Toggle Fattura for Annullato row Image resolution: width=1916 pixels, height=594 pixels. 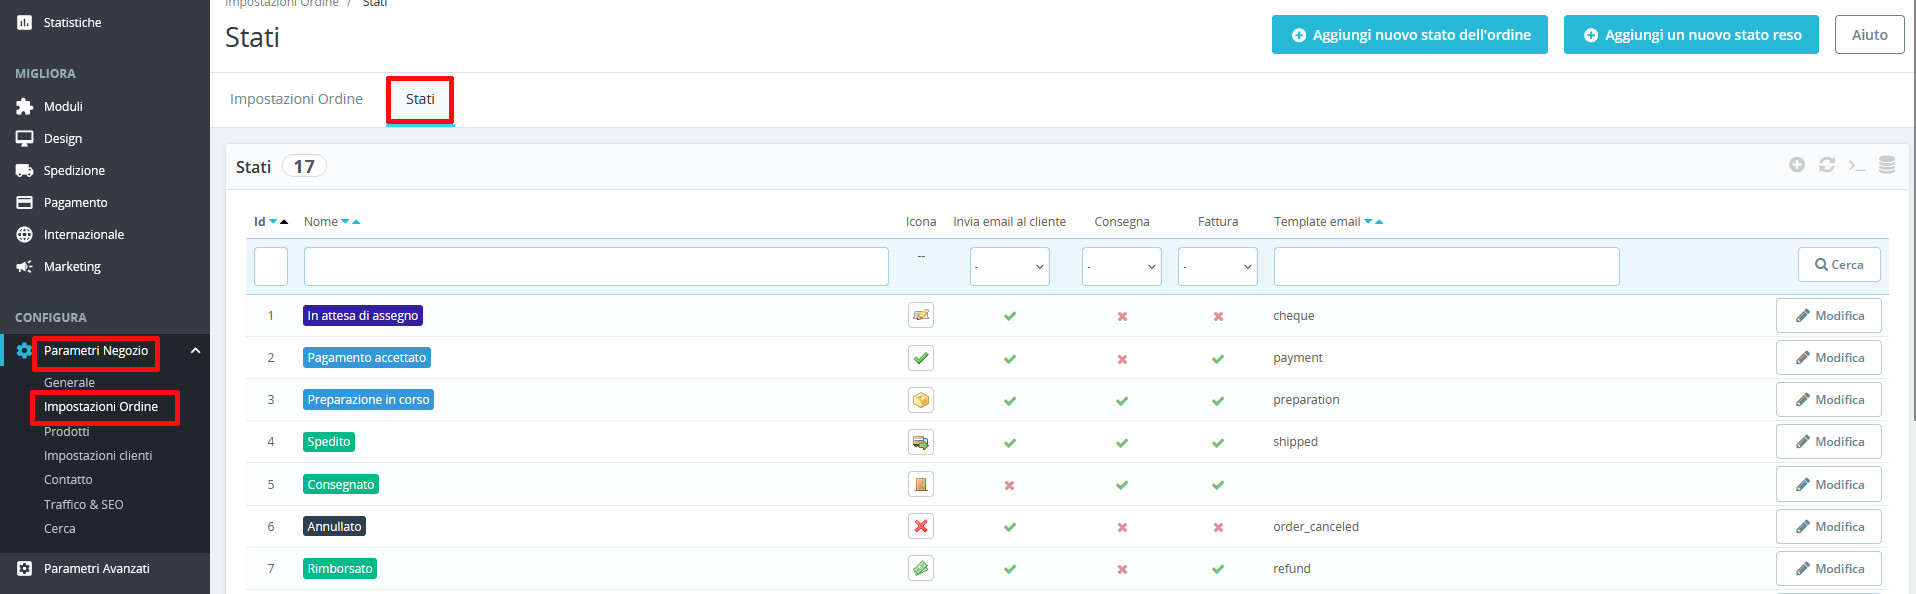[x=1218, y=527]
